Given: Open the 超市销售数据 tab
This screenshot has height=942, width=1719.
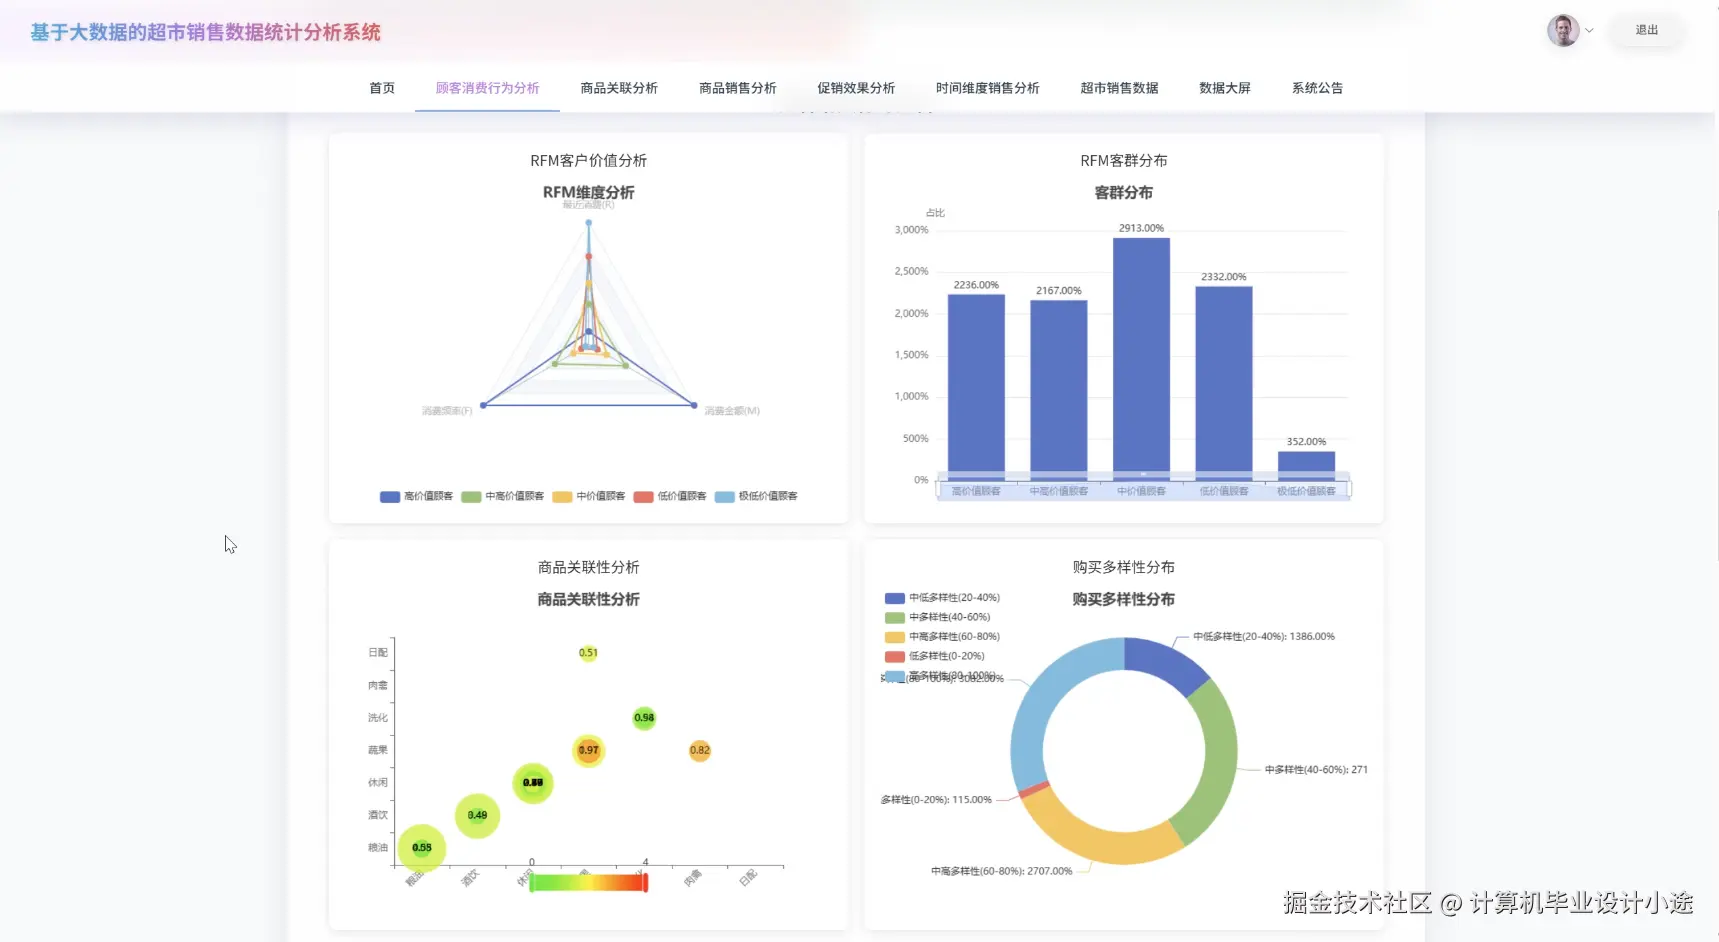Looking at the screenshot, I should point(1118,88).
